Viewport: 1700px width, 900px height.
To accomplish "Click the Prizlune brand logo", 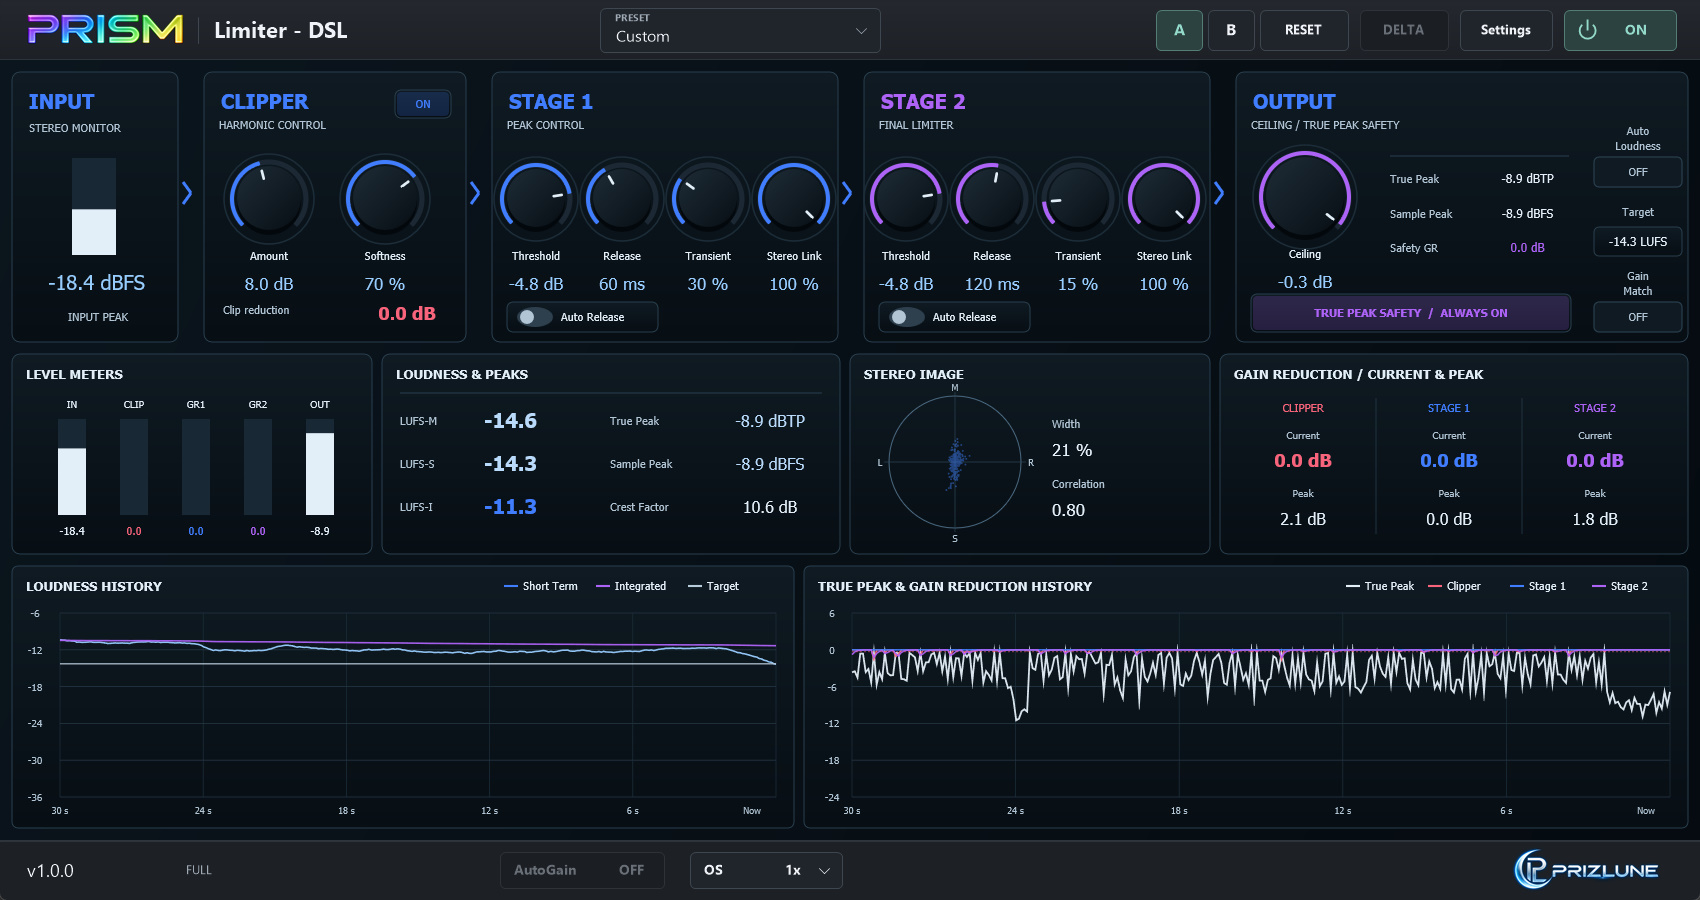I will coord(1586,870).
